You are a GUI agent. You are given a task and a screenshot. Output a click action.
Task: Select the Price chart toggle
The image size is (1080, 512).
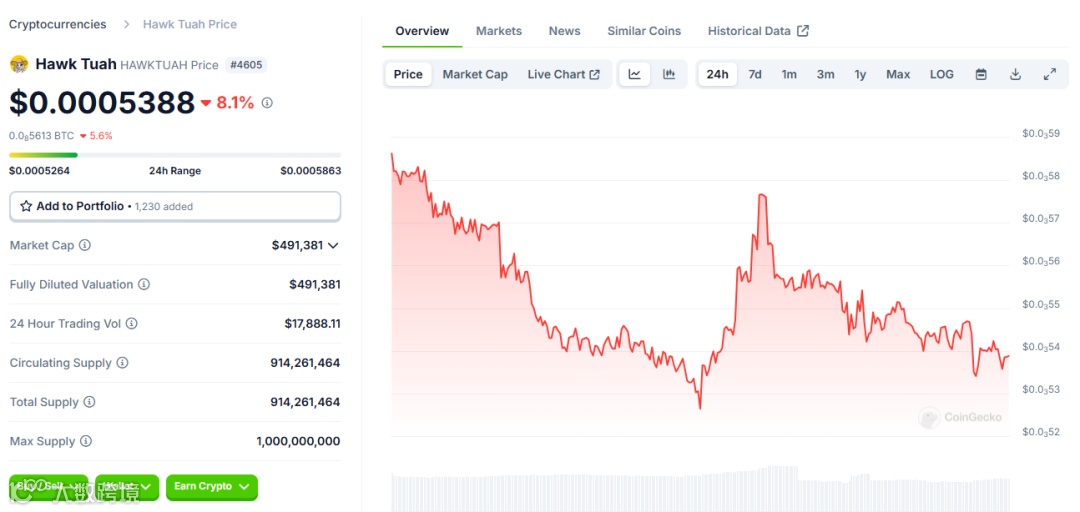408,74
